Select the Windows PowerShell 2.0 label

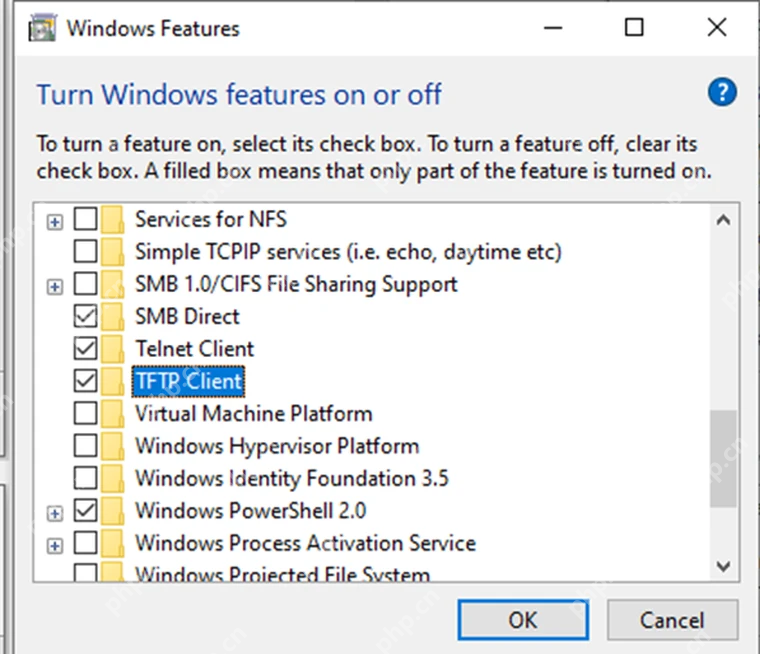point(251,510)
